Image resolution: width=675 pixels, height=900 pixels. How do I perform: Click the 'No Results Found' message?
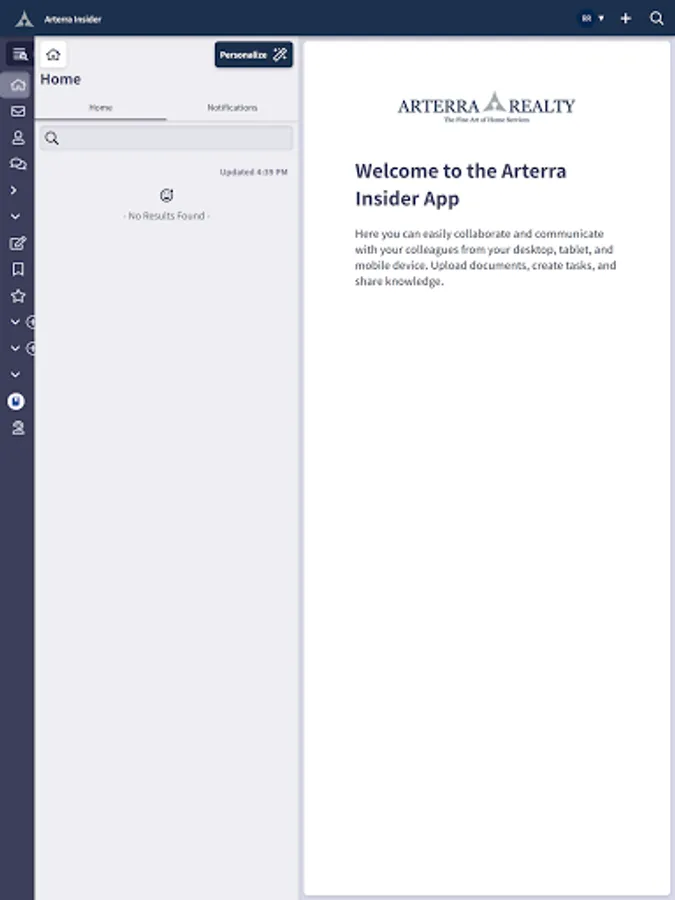click(x=166, y=216)
